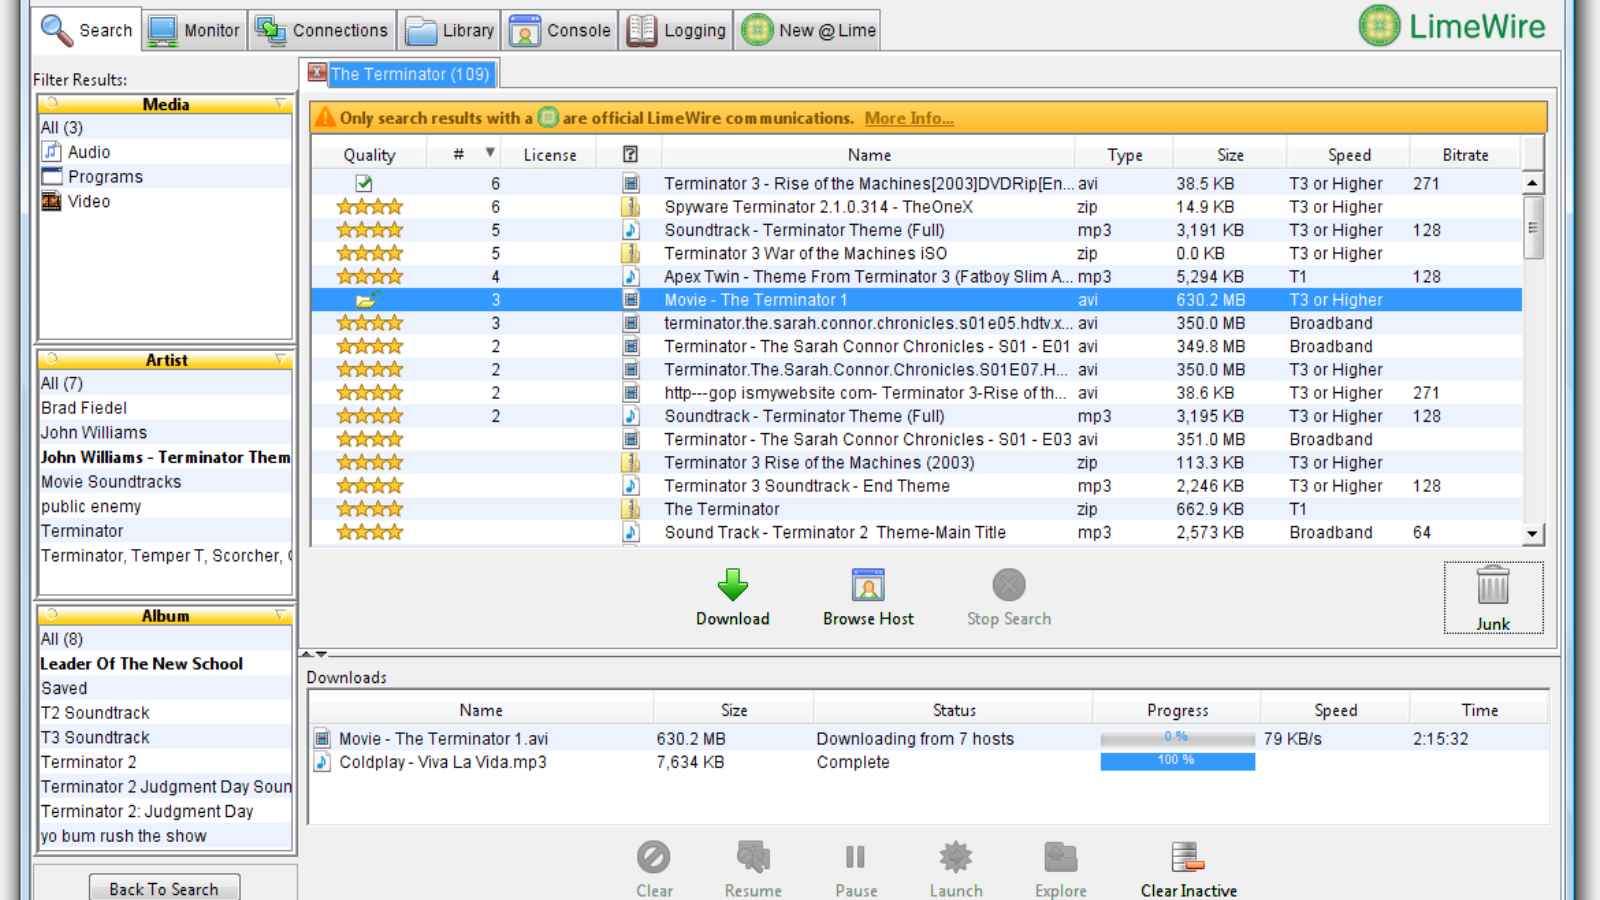
Task: Sort results by Size column header
Action: pyautogui.click(x=1230, y=155)
